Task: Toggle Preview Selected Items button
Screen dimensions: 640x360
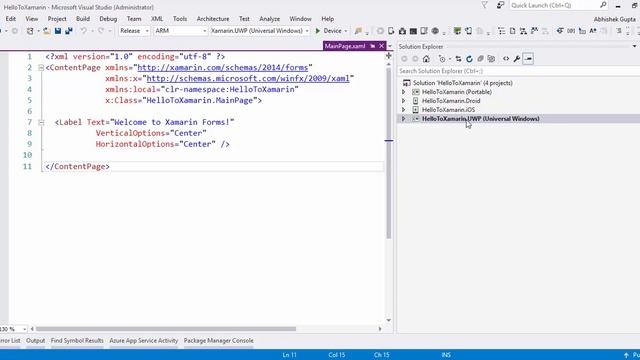Action: [528, 59]
